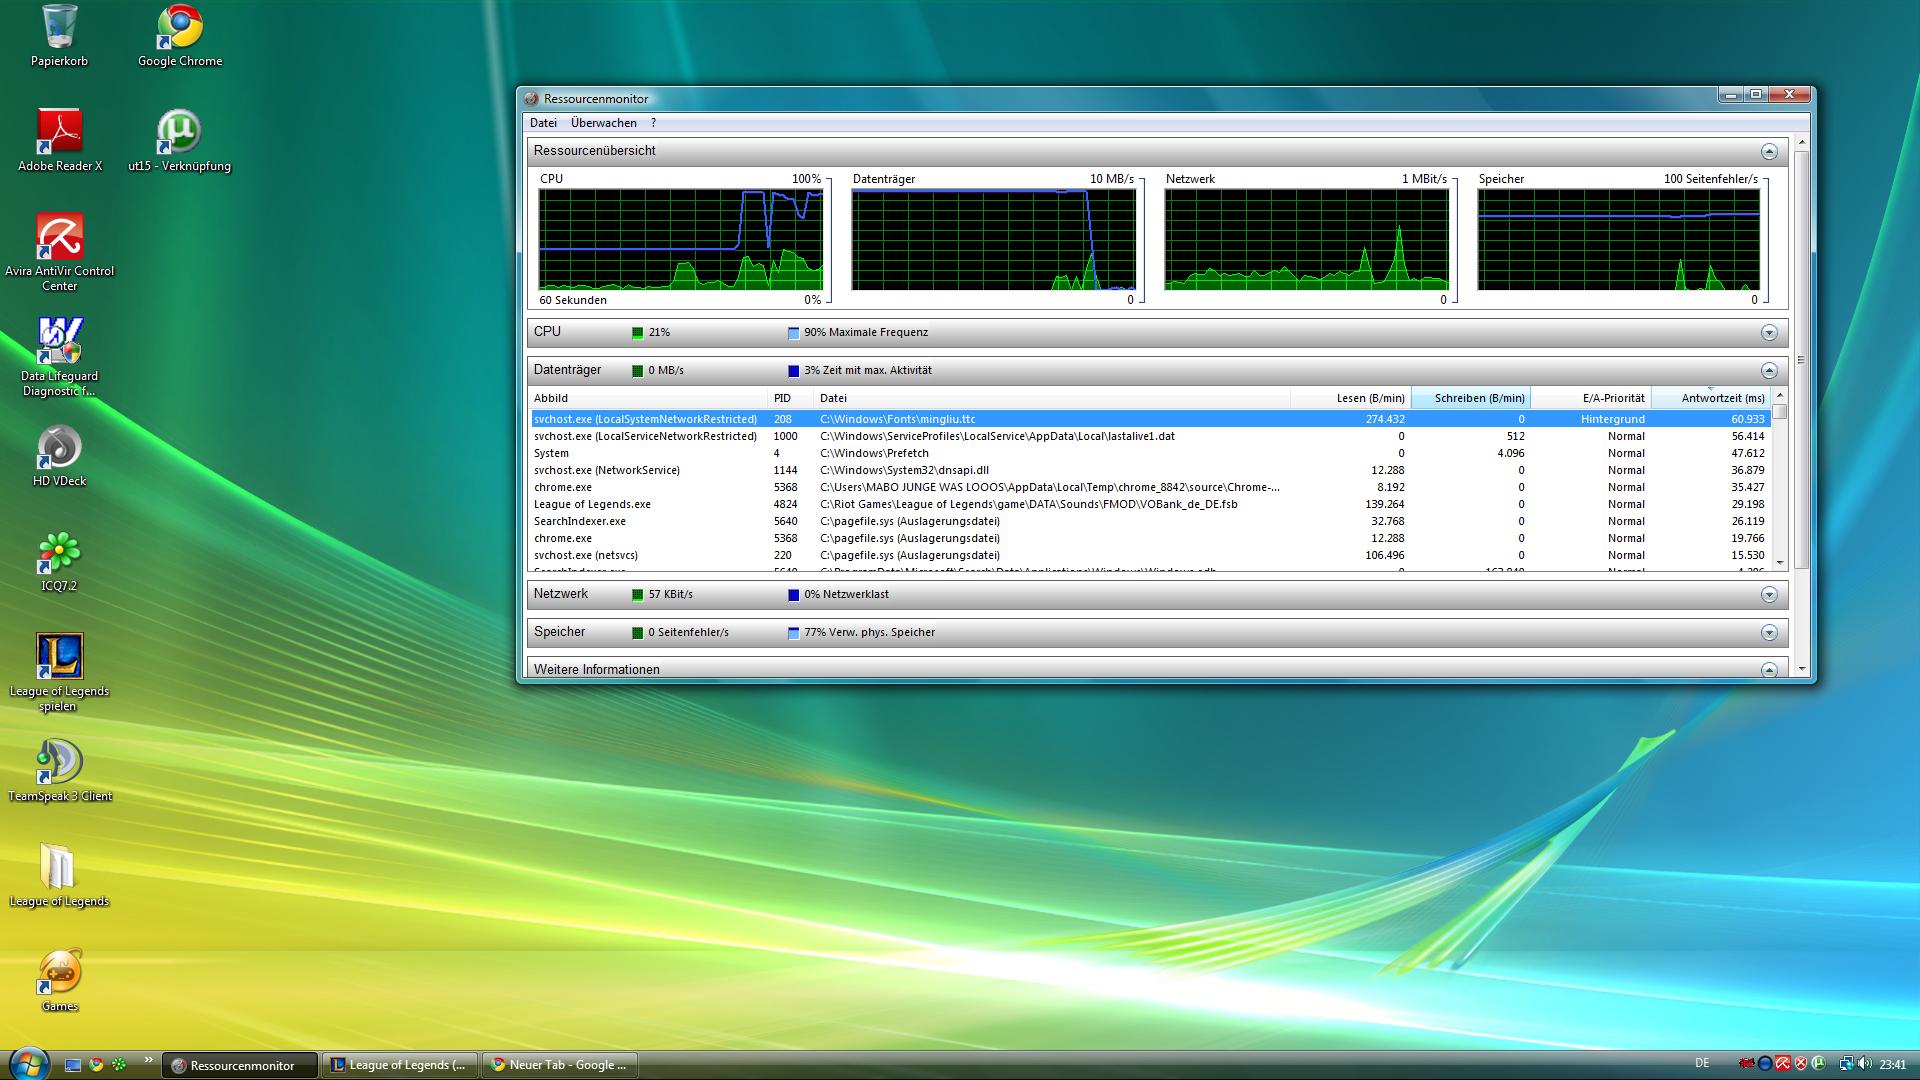
Task: Select the TeamSpeak 3 Client icon
Action: (x=60, y=771)
